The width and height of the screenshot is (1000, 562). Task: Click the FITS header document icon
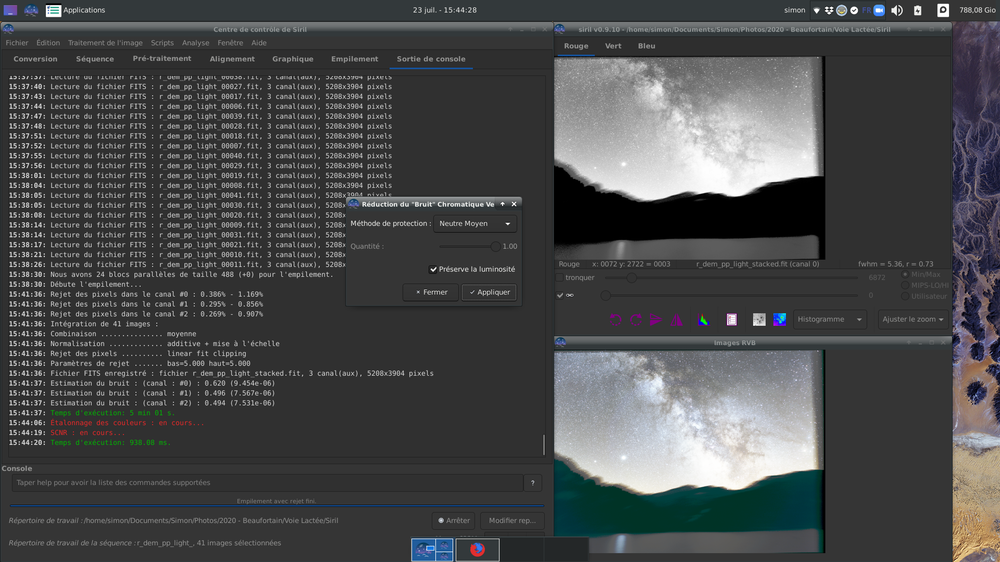tap(732, 320)
